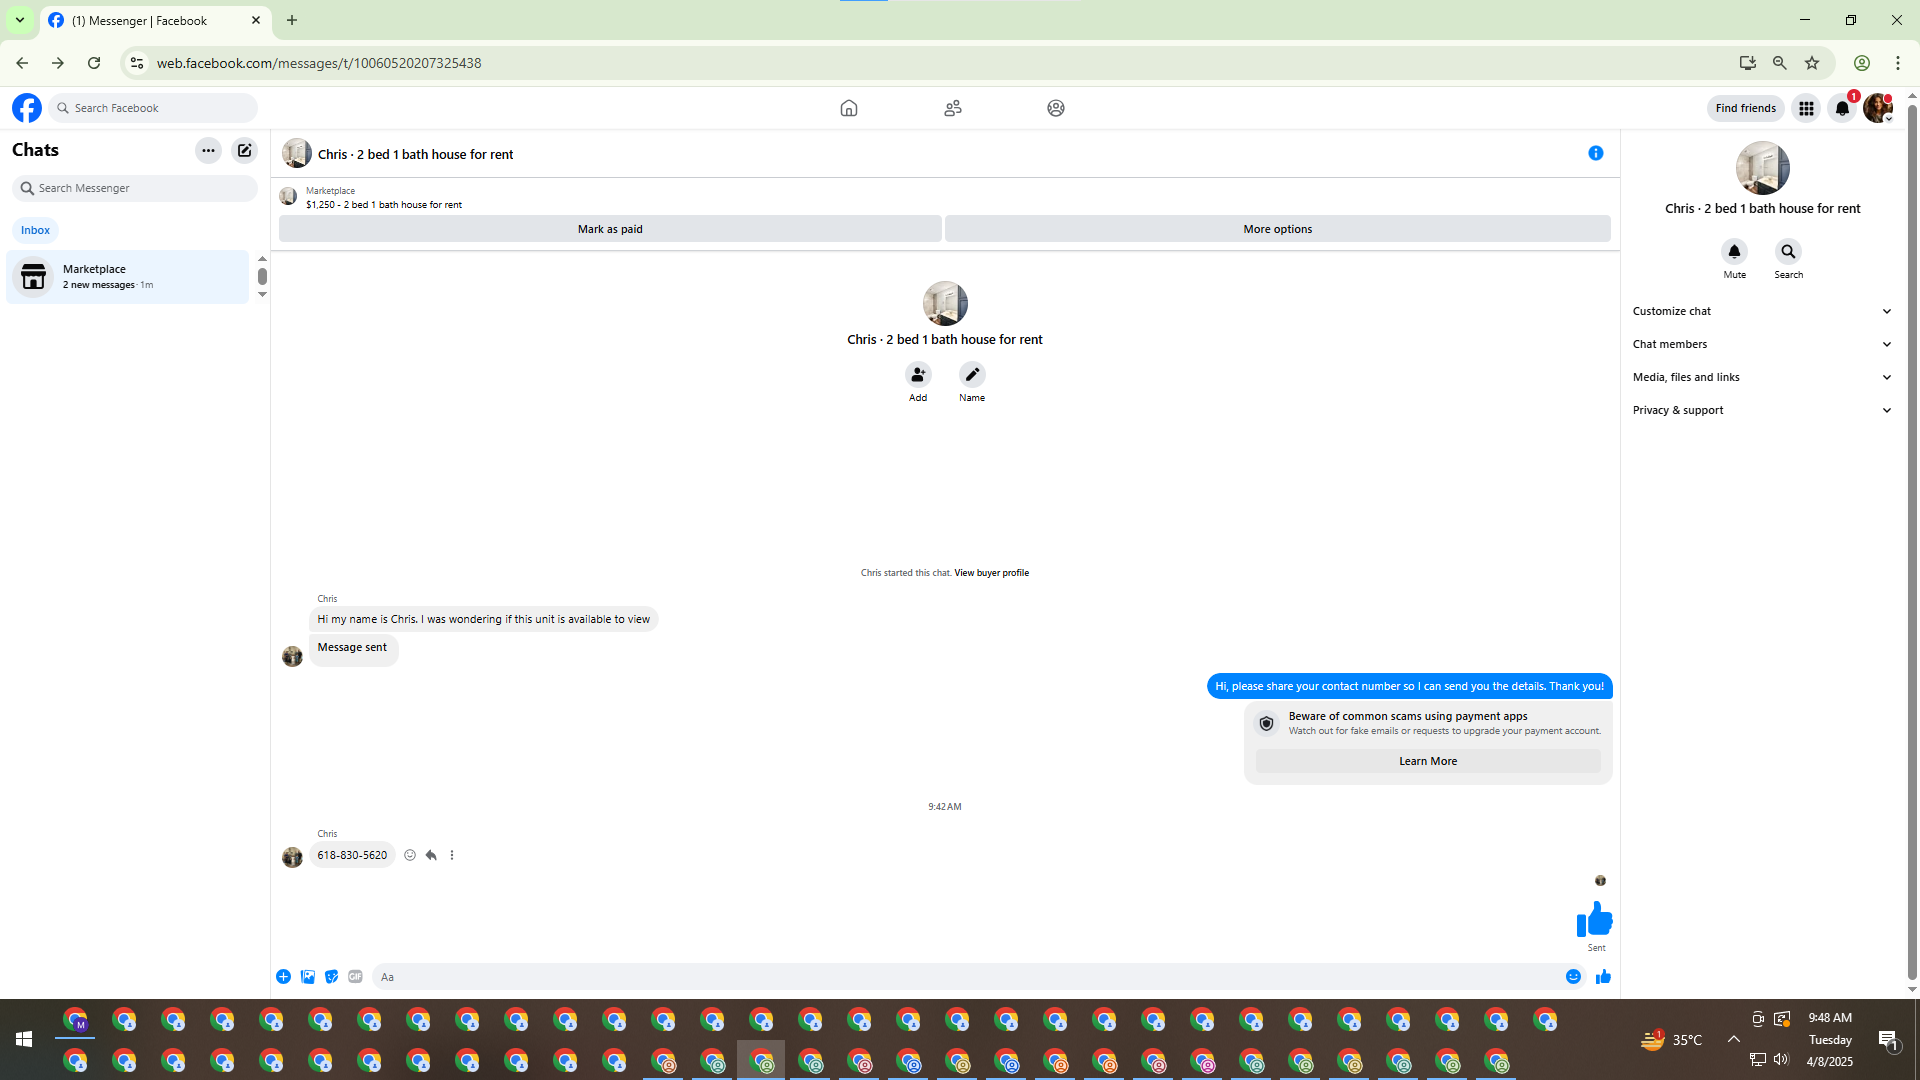1920x1080 pixels.
Task: Click the Name pencil icon
Action: (x=971, y=375)
